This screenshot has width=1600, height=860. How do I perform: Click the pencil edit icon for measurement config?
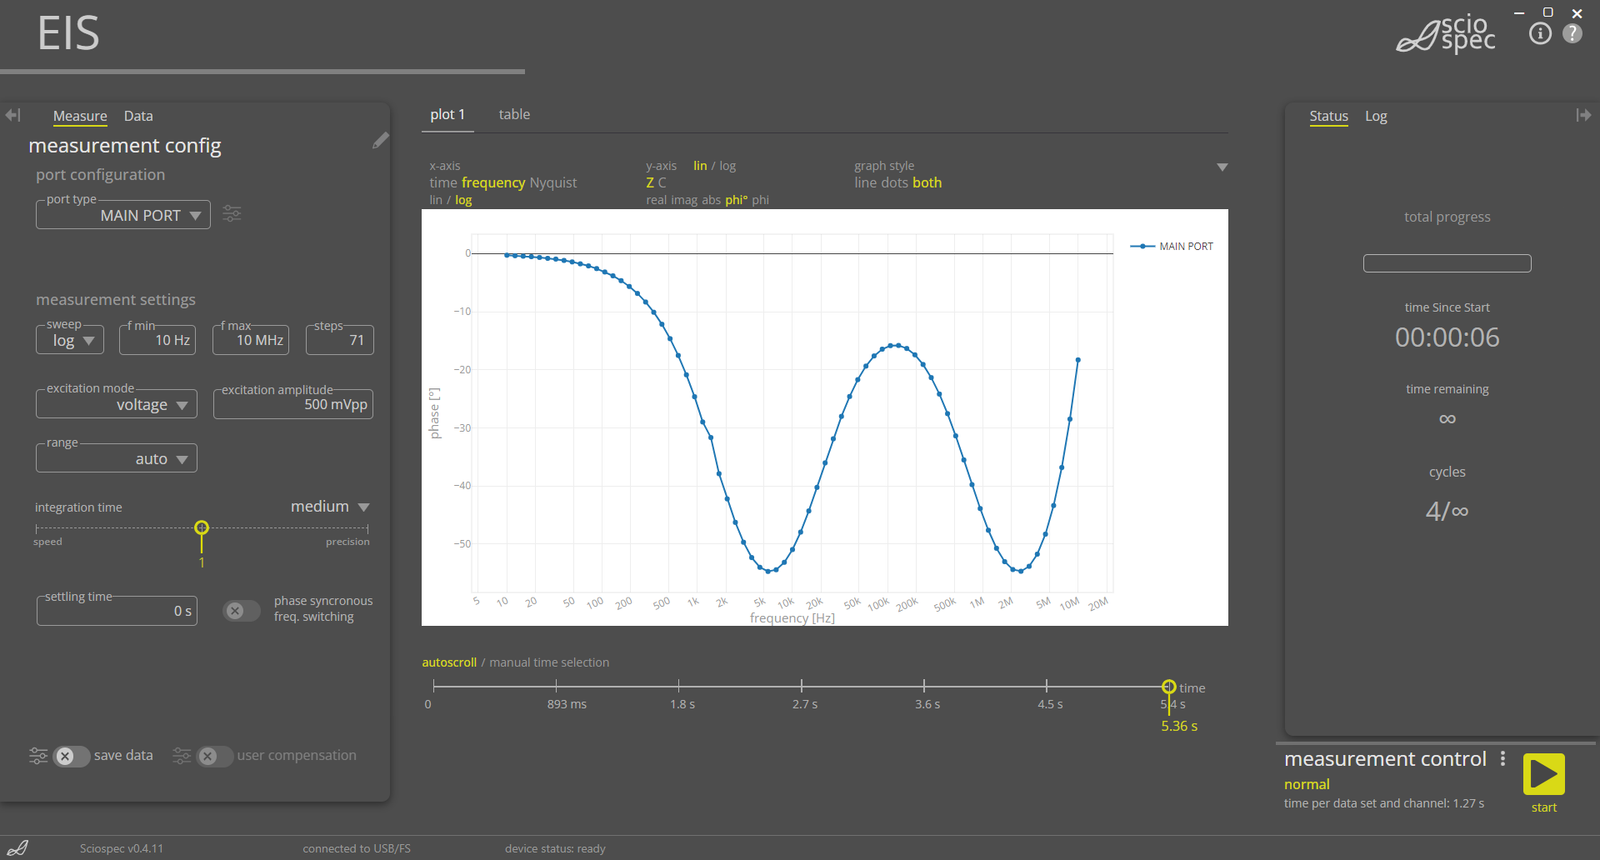point(380,141)
